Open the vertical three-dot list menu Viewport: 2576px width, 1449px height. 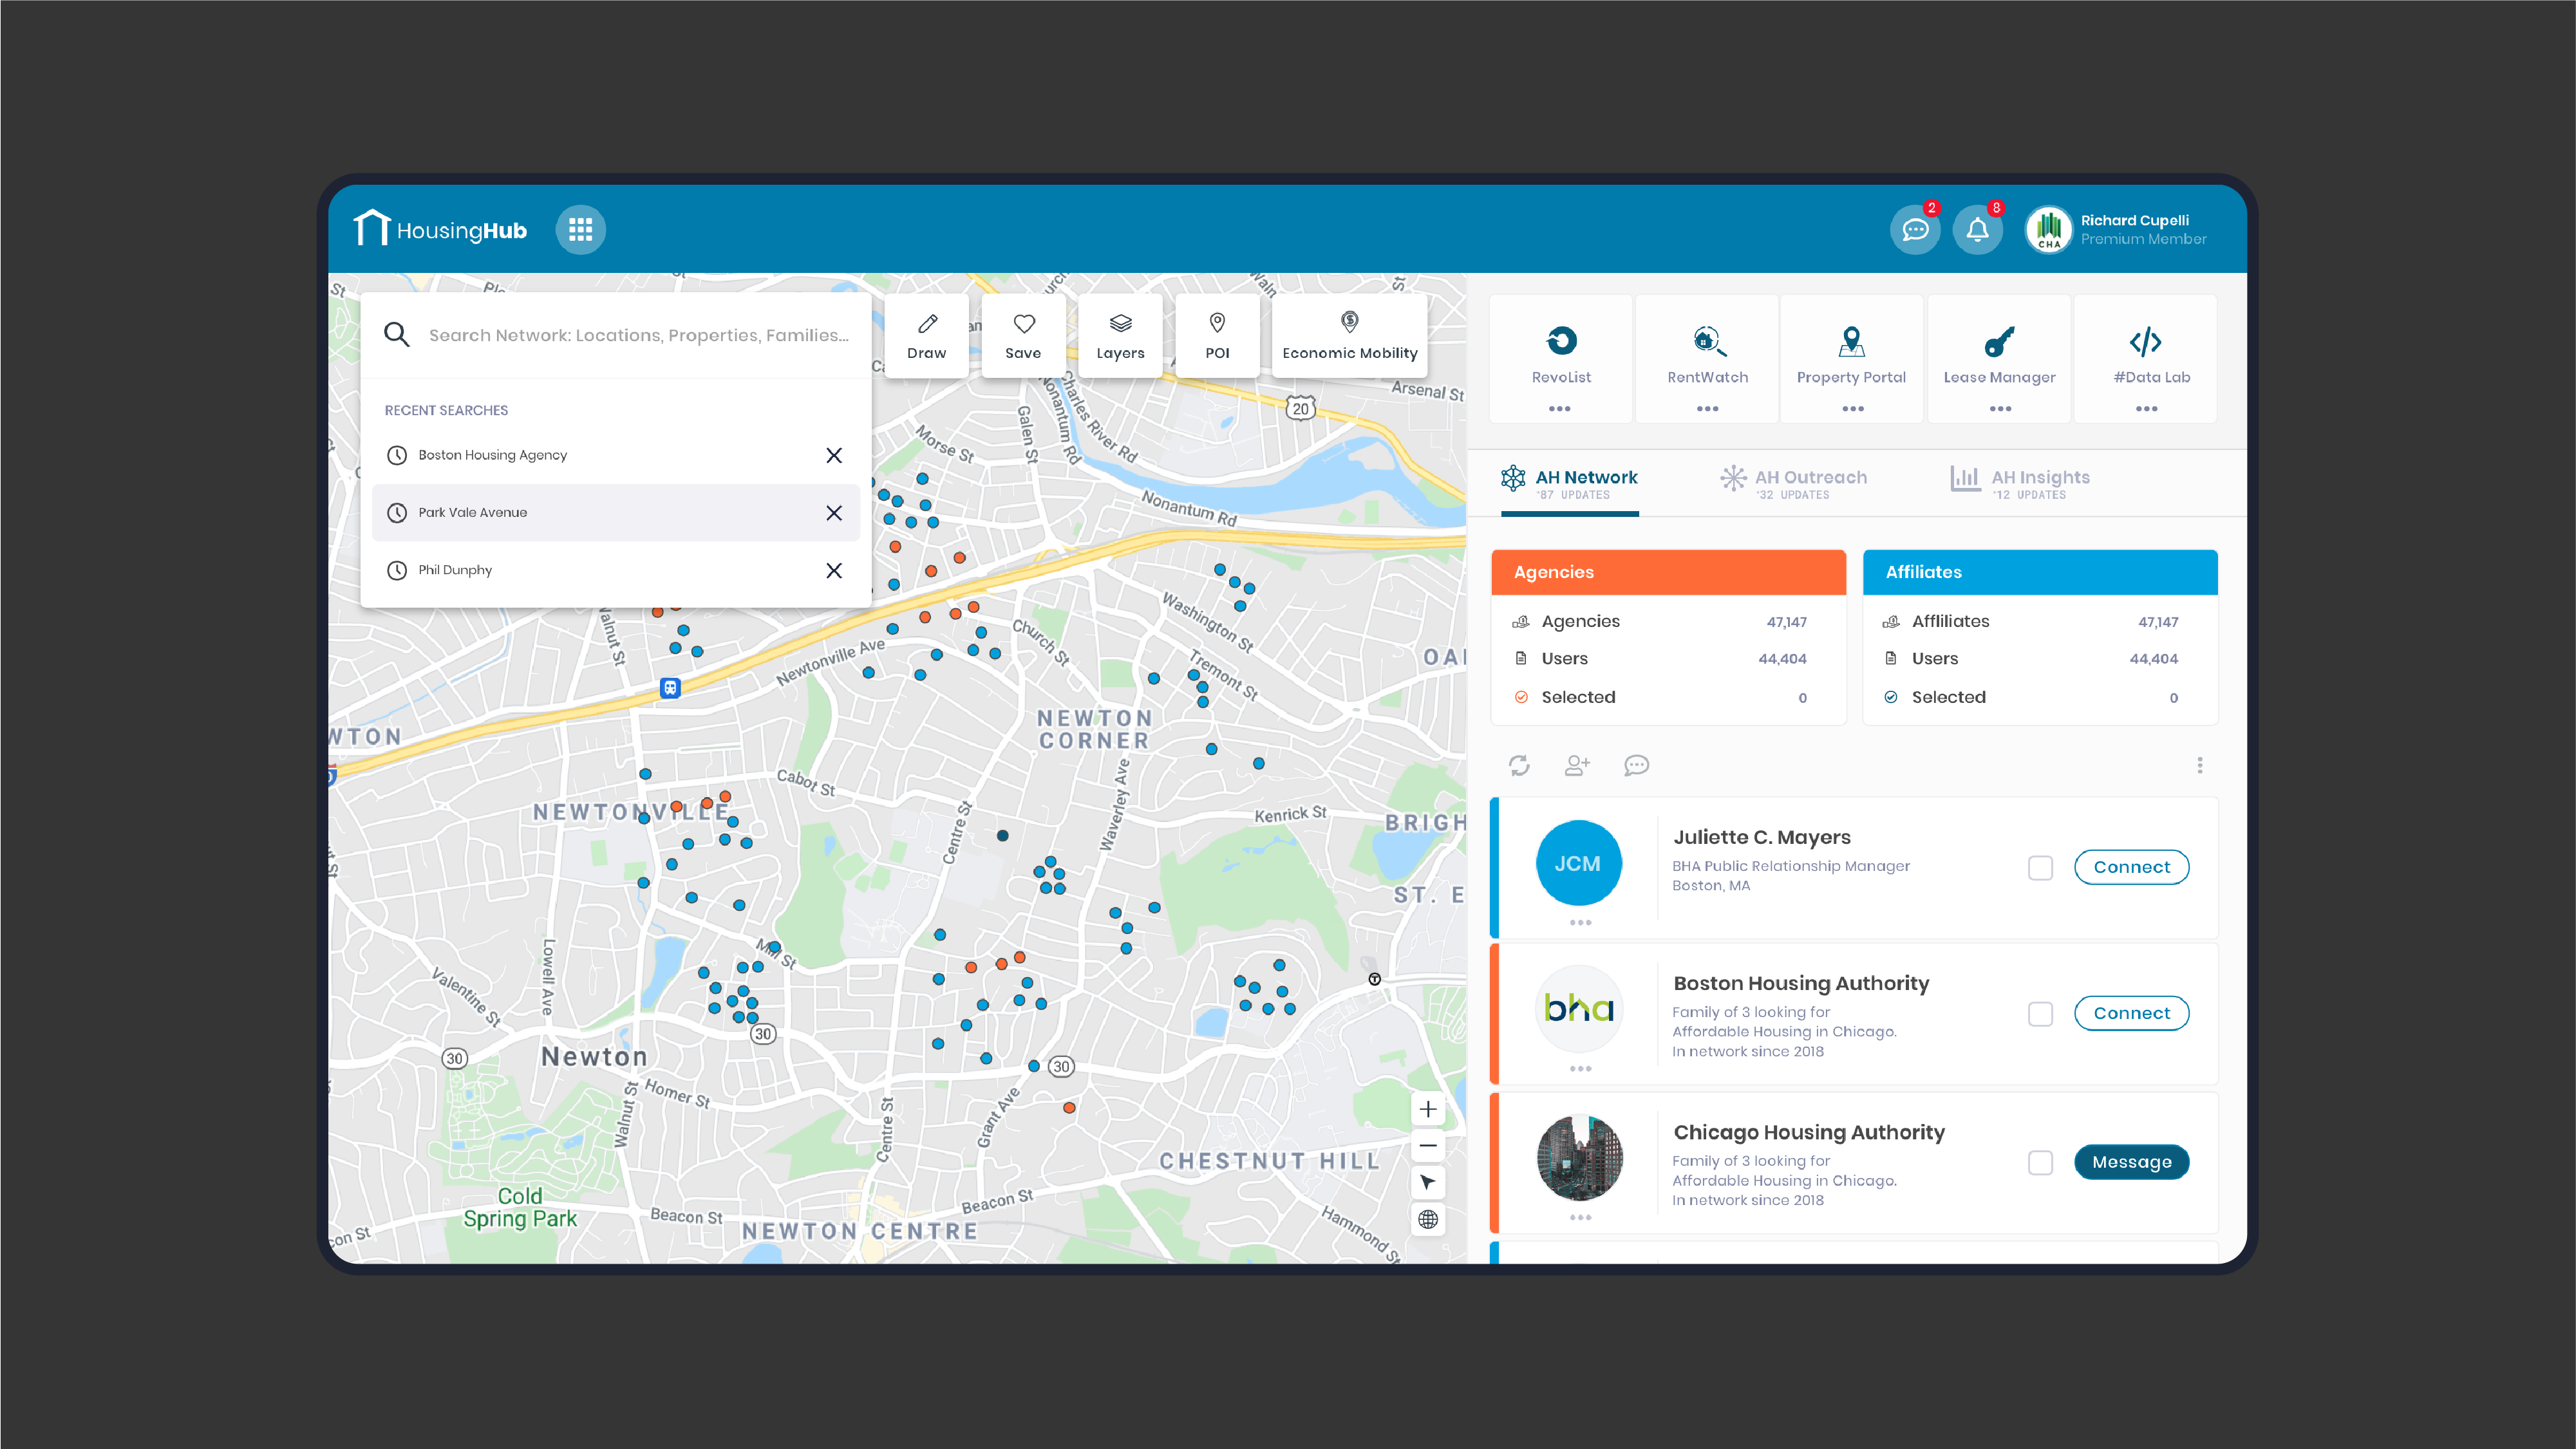coord(2199,765)
